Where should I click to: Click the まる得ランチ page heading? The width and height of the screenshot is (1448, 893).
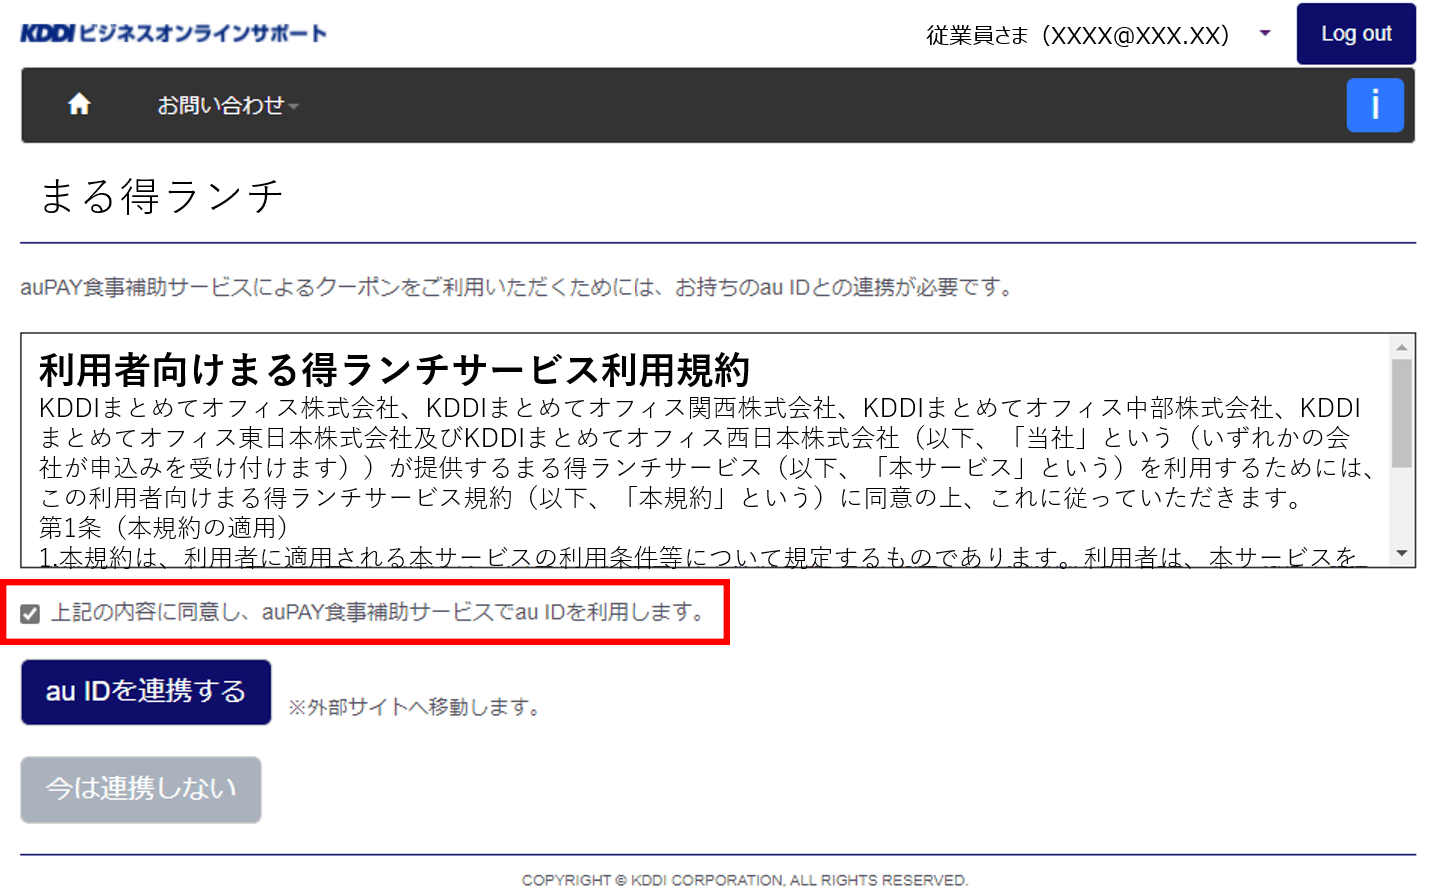click(161, 196)
